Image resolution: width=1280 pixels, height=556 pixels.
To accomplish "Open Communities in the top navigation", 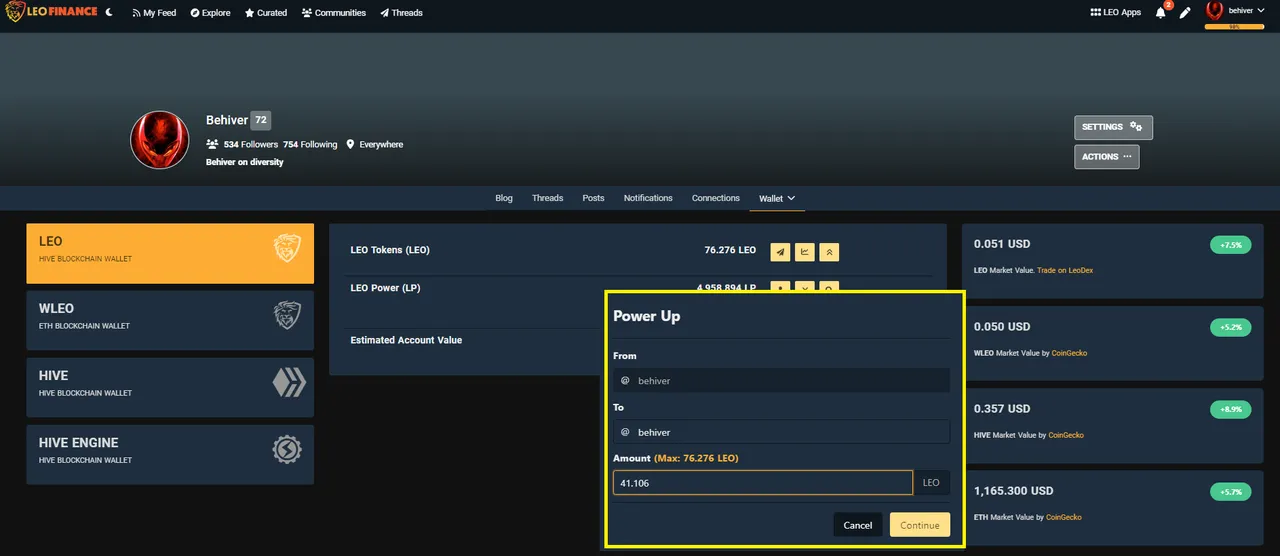I will (x=334, y=13).
